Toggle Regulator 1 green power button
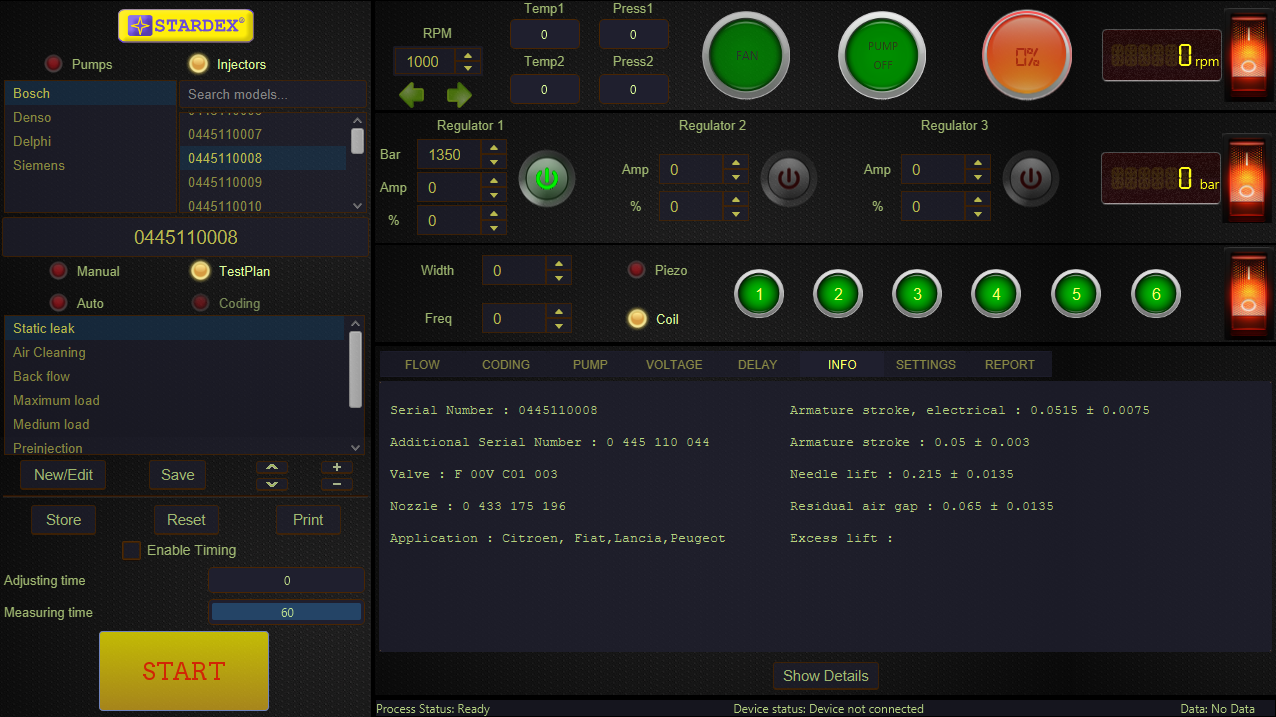Image resolution: width=1276 pixels, height=717 pixels. coord(546,179)
